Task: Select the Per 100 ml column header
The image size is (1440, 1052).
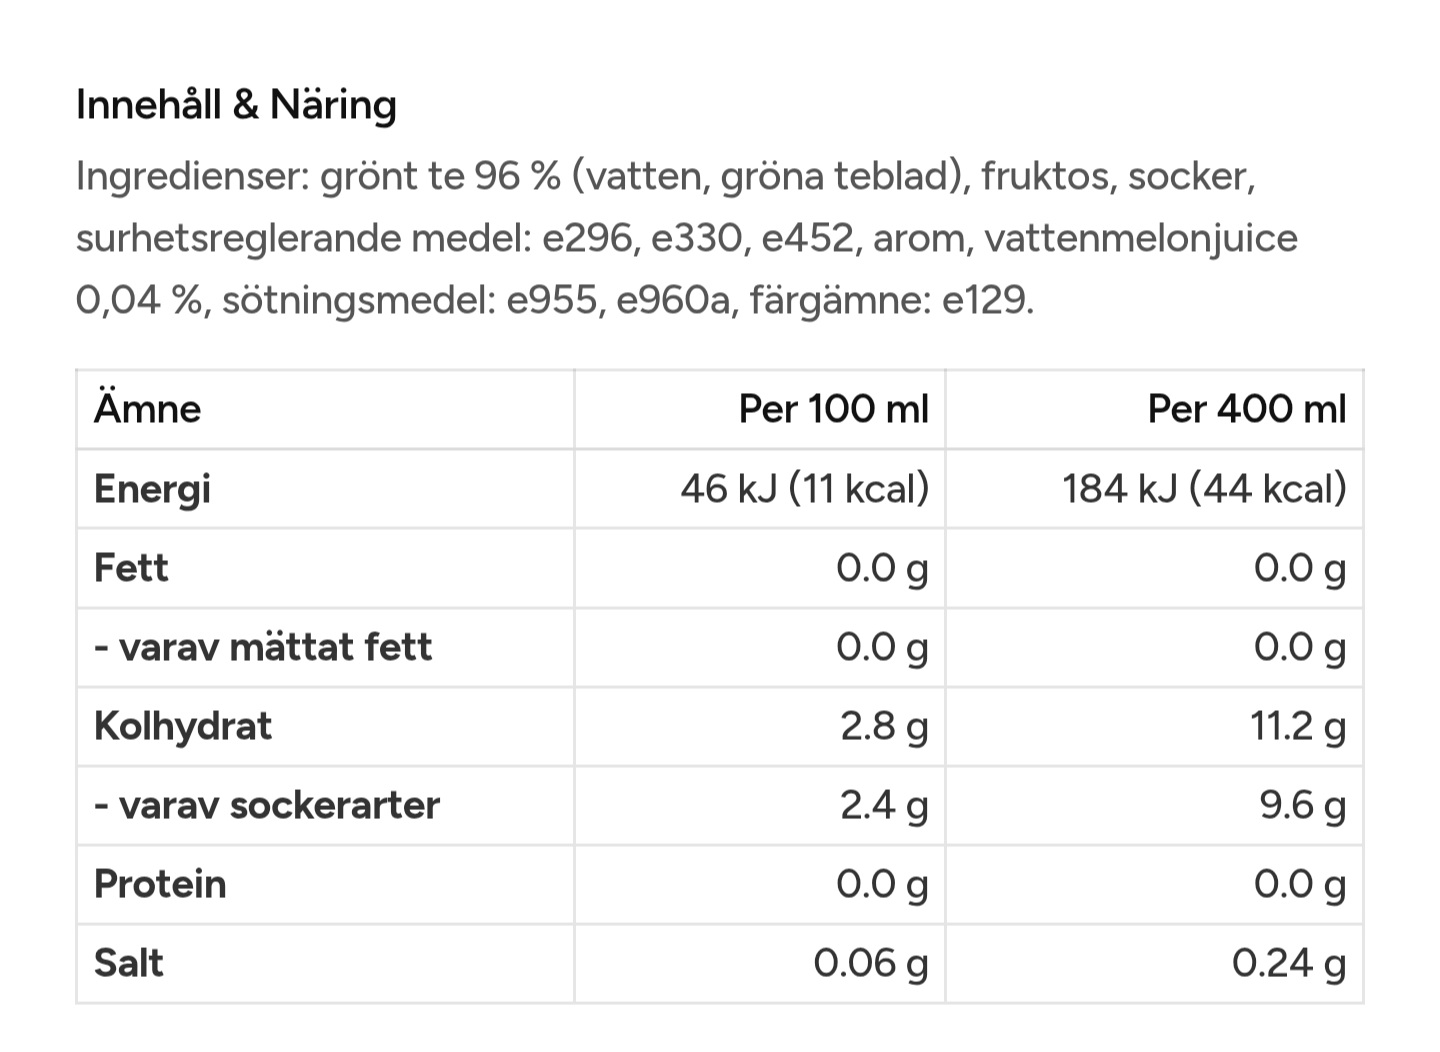Action: point(834,409)
